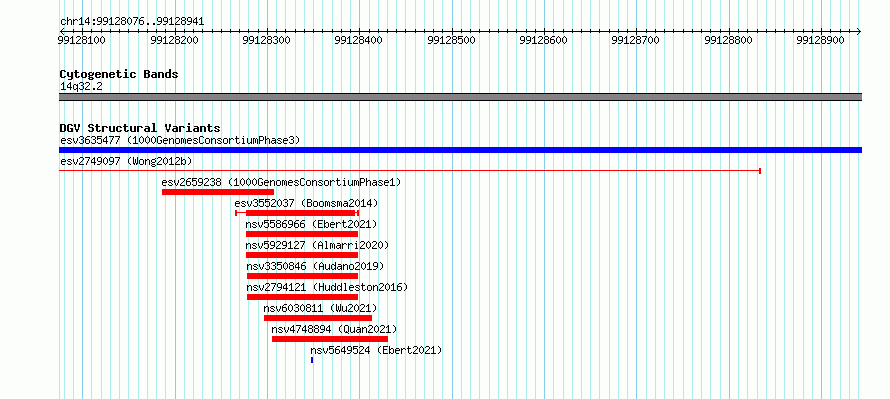Click the Cytogenetic Bands track title
890x399 pixels.
click(119, 74)
